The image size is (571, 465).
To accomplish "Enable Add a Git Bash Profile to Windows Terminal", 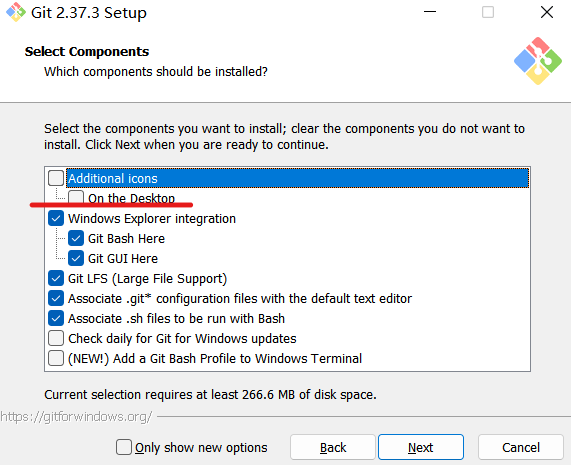I will [x=56, y=358].
